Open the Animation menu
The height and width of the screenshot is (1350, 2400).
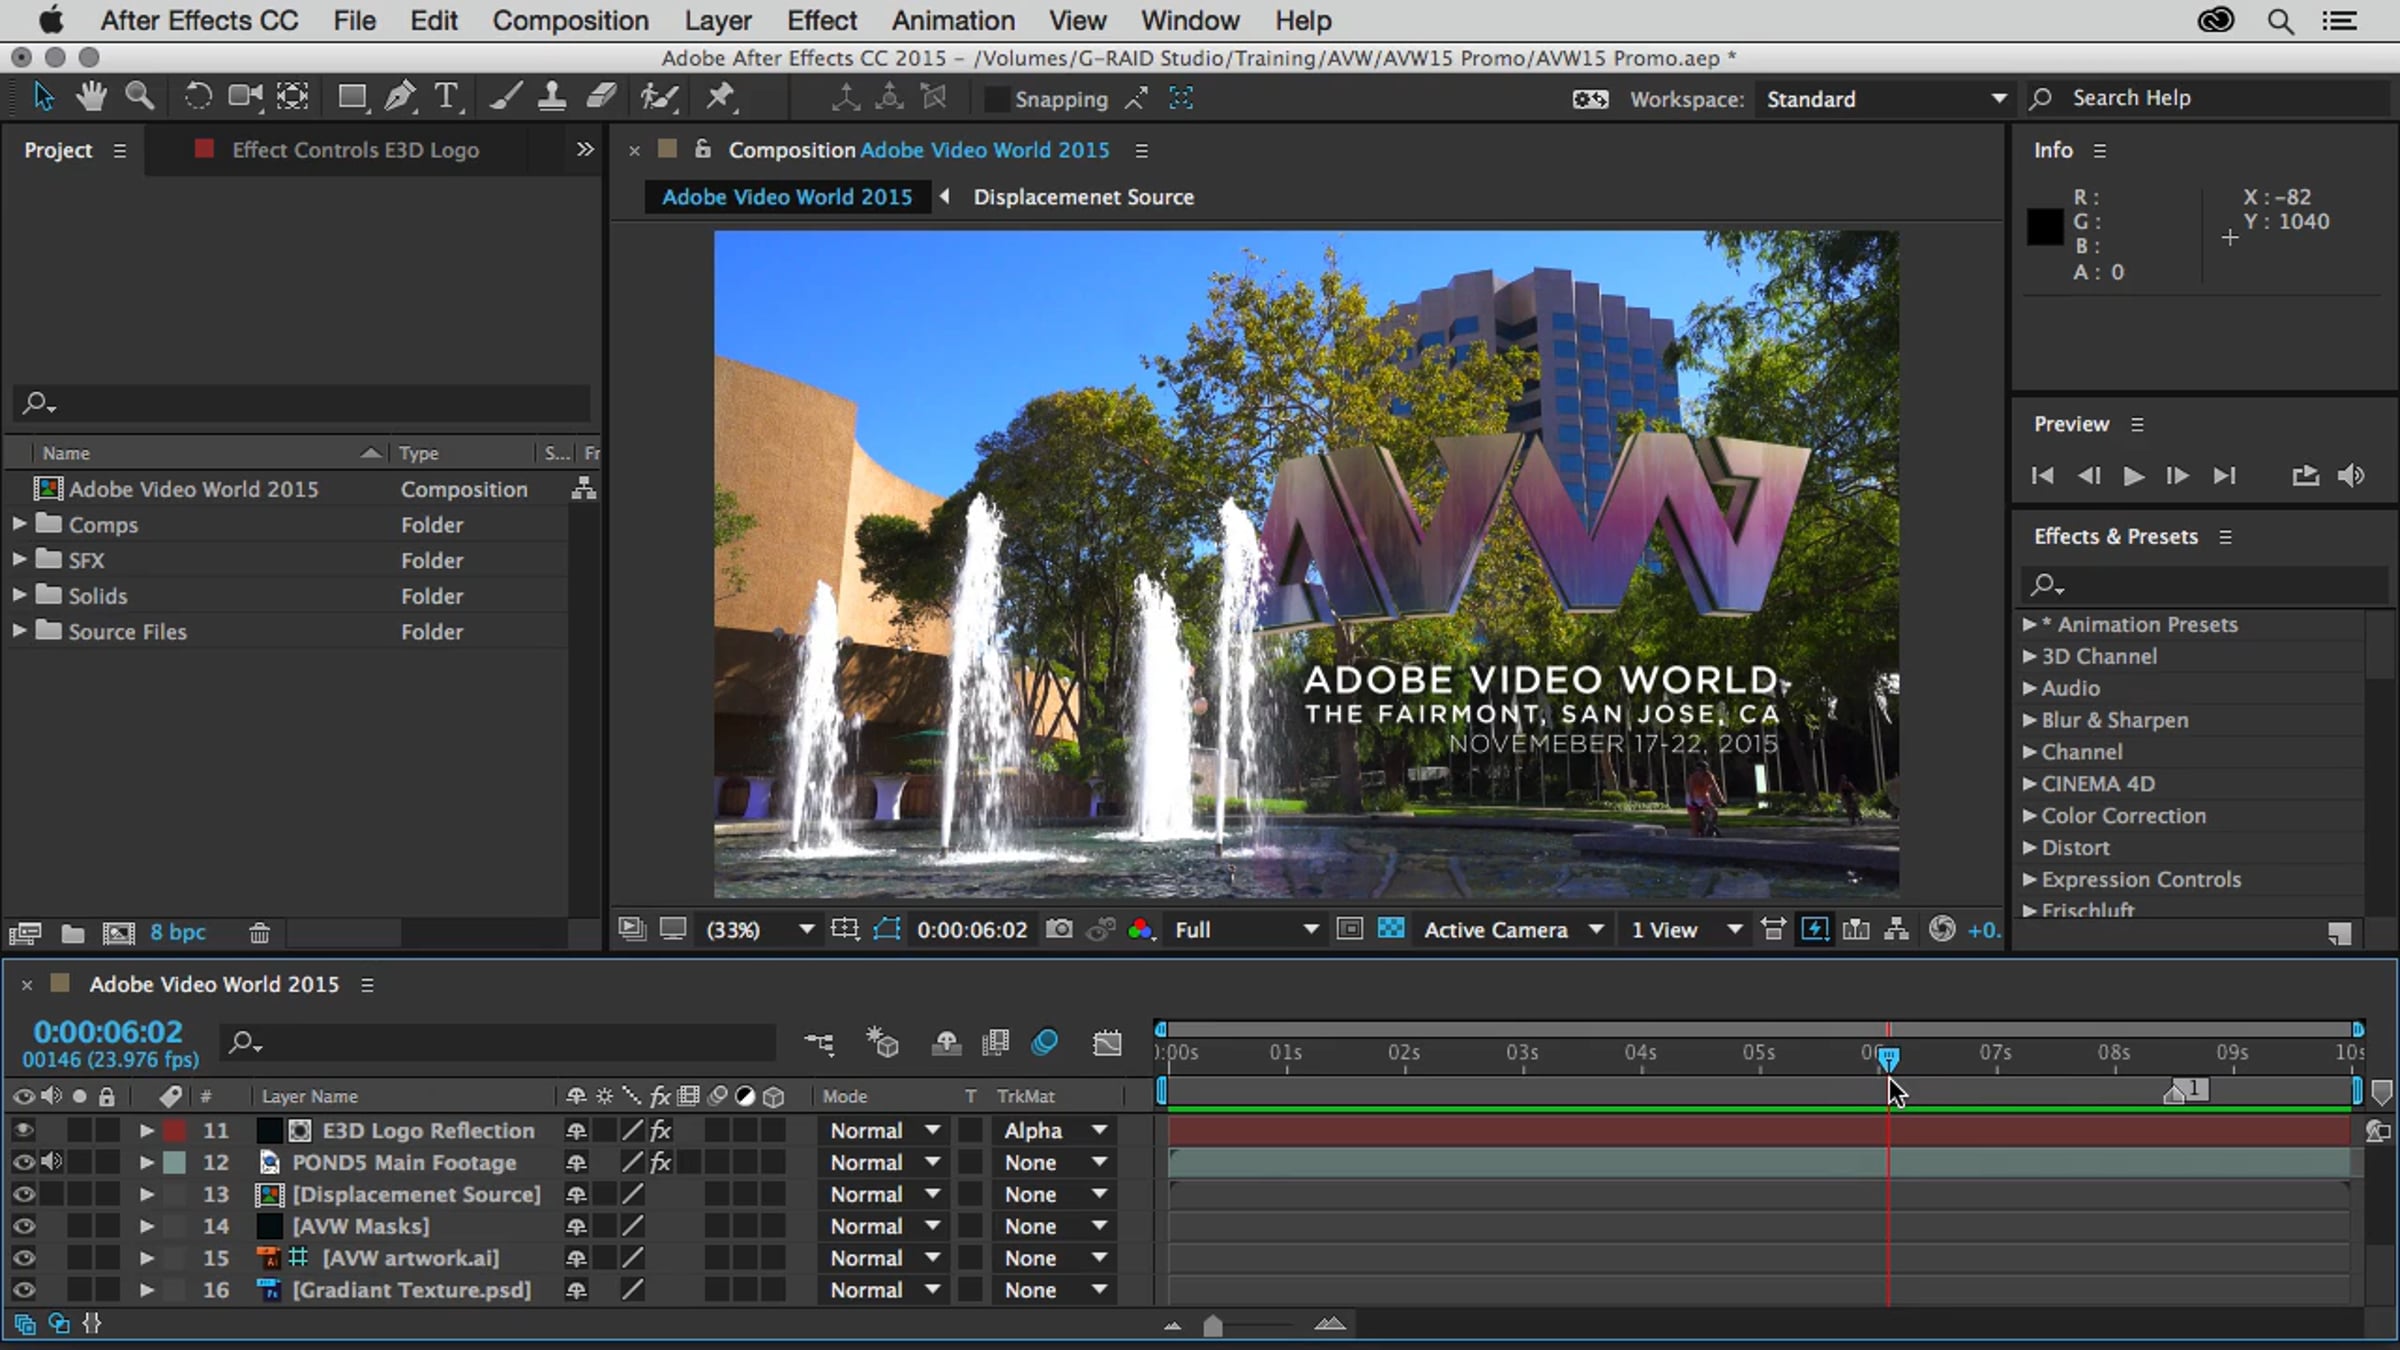point(952,20)
